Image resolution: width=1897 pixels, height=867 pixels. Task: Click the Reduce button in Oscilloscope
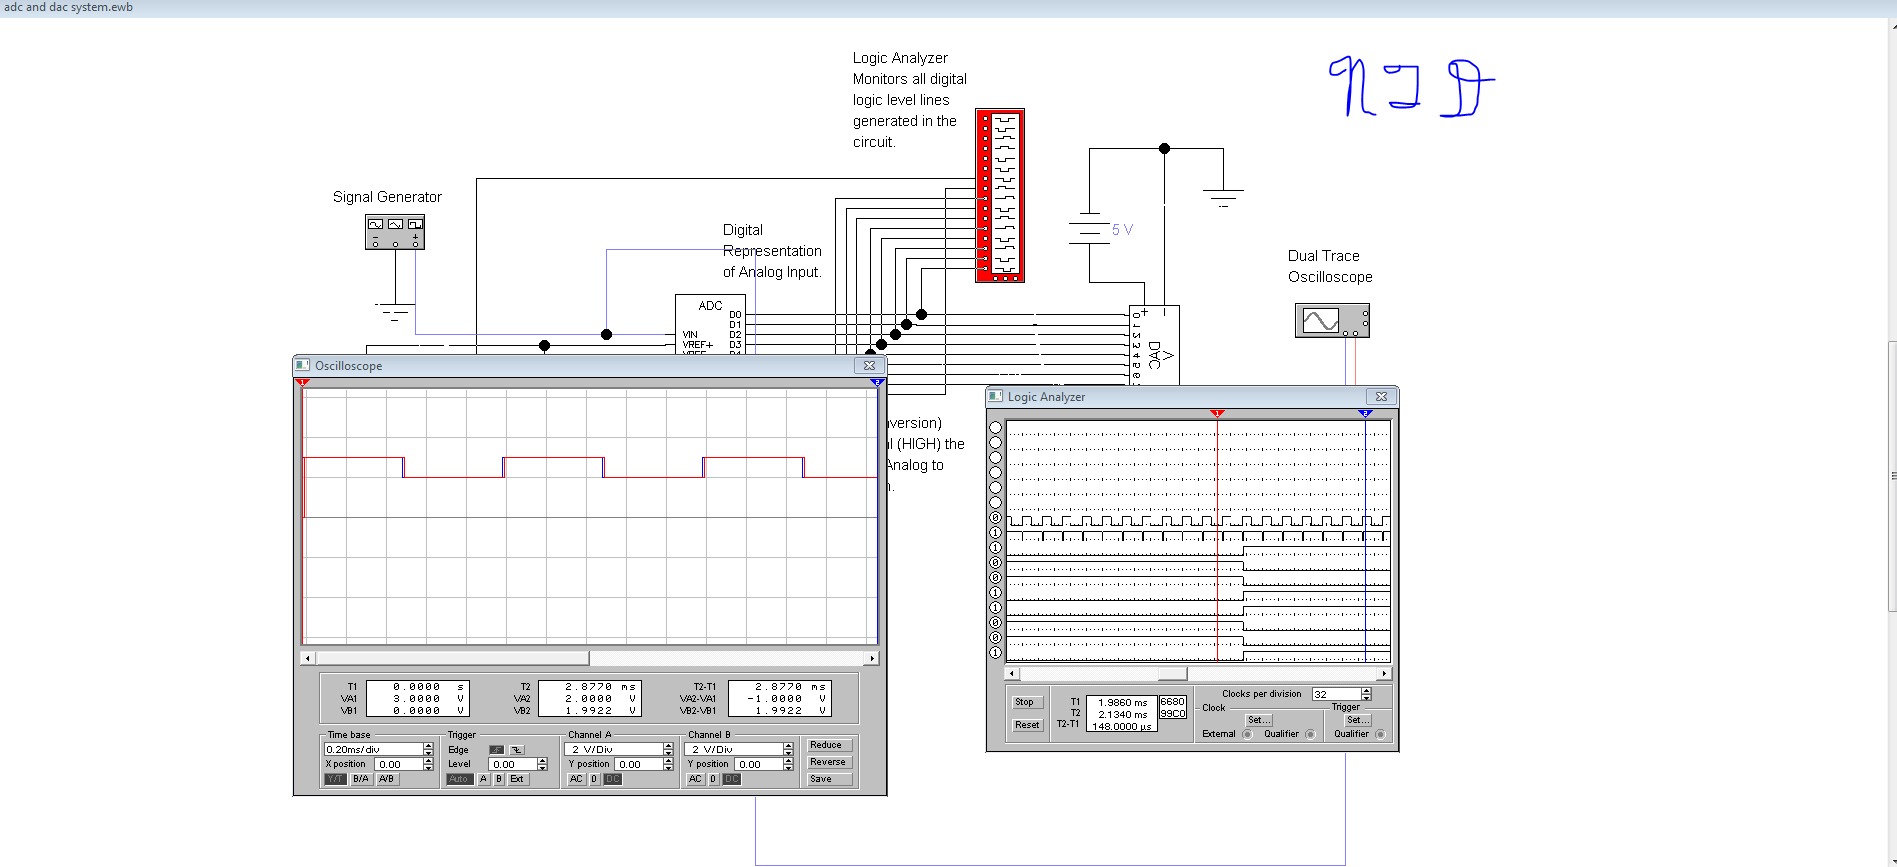point(830,745)
